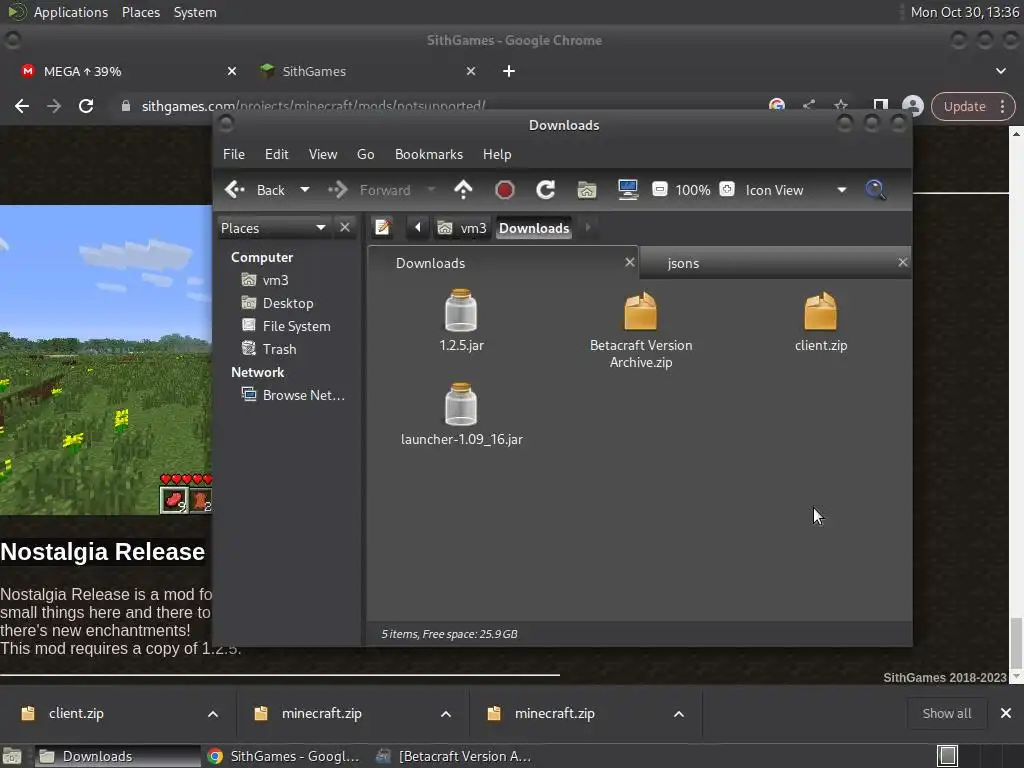Expand second minecraft.zip download options chevron
This screenshot has height=768, width=1024.
point(679,714)
